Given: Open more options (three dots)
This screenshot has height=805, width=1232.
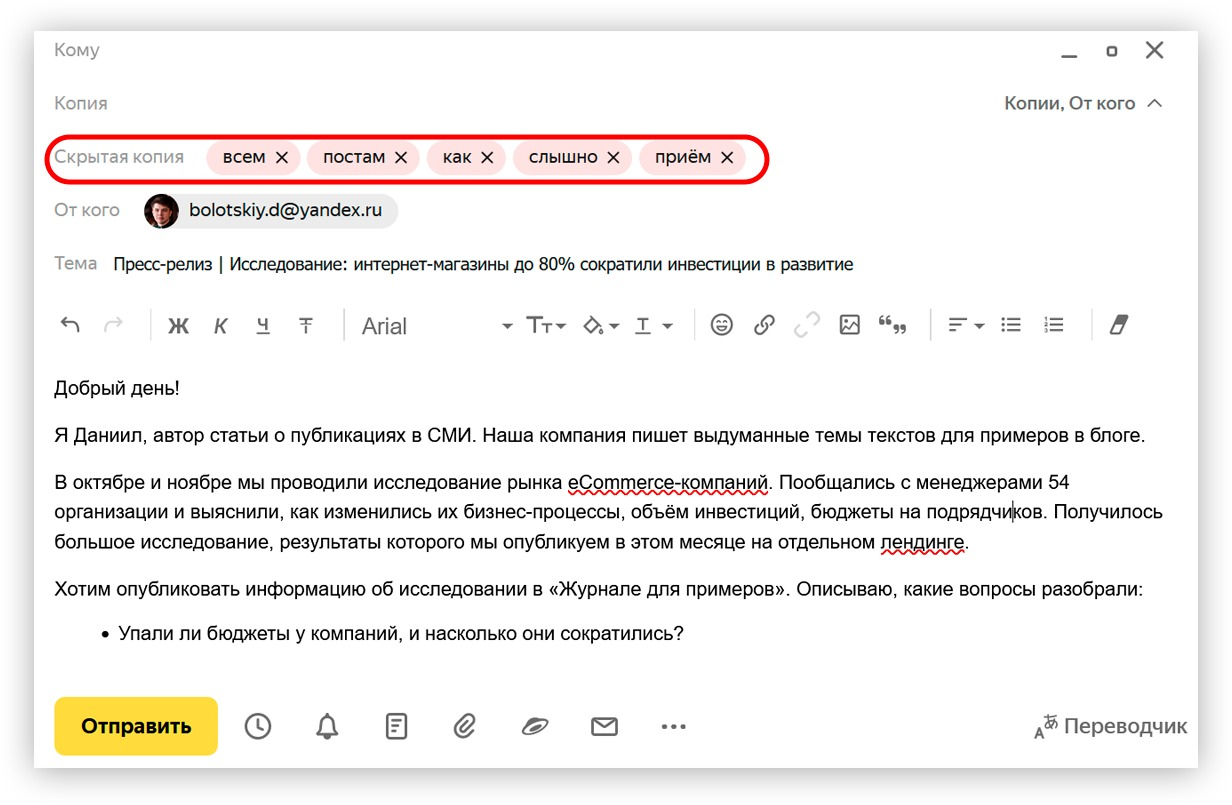Looking at the screenshot, I should 674,727.
